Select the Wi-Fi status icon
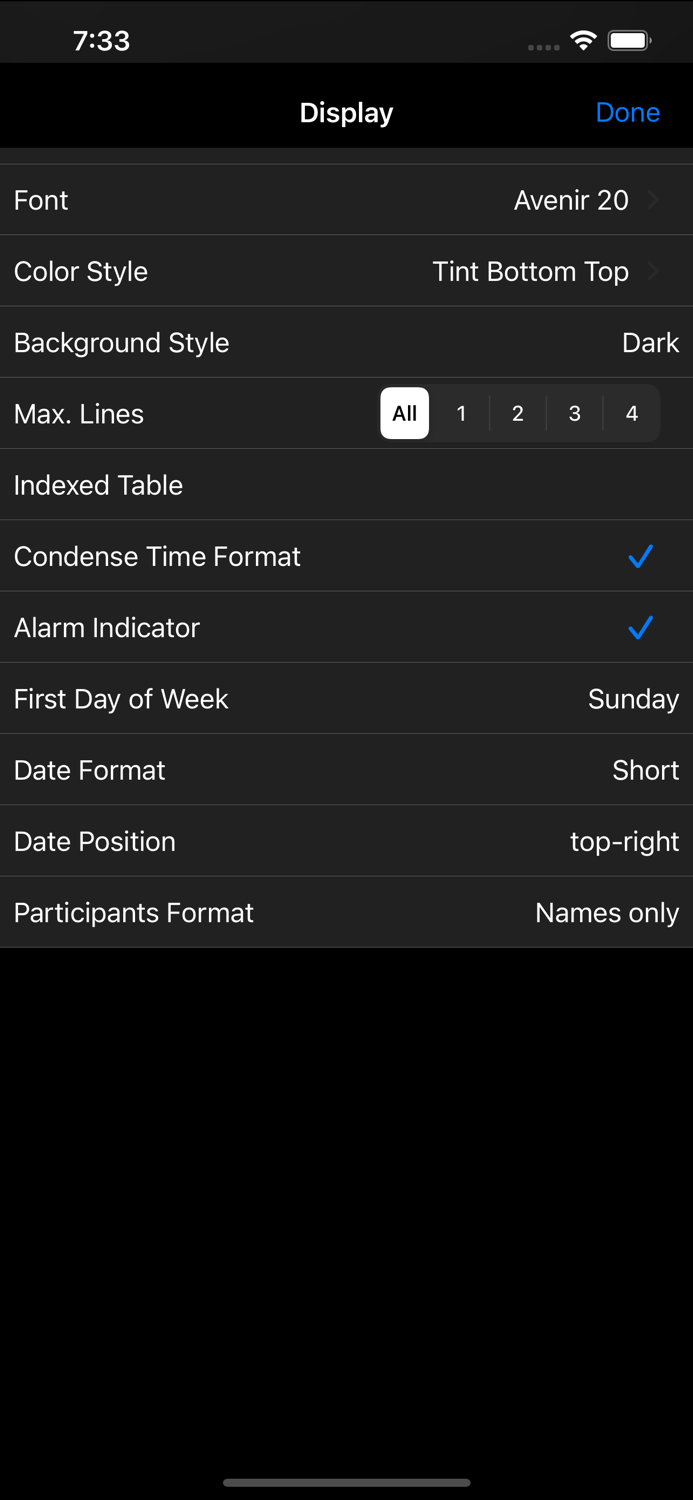Screen dimensions: 693x1500 click(x=583, y=41)
